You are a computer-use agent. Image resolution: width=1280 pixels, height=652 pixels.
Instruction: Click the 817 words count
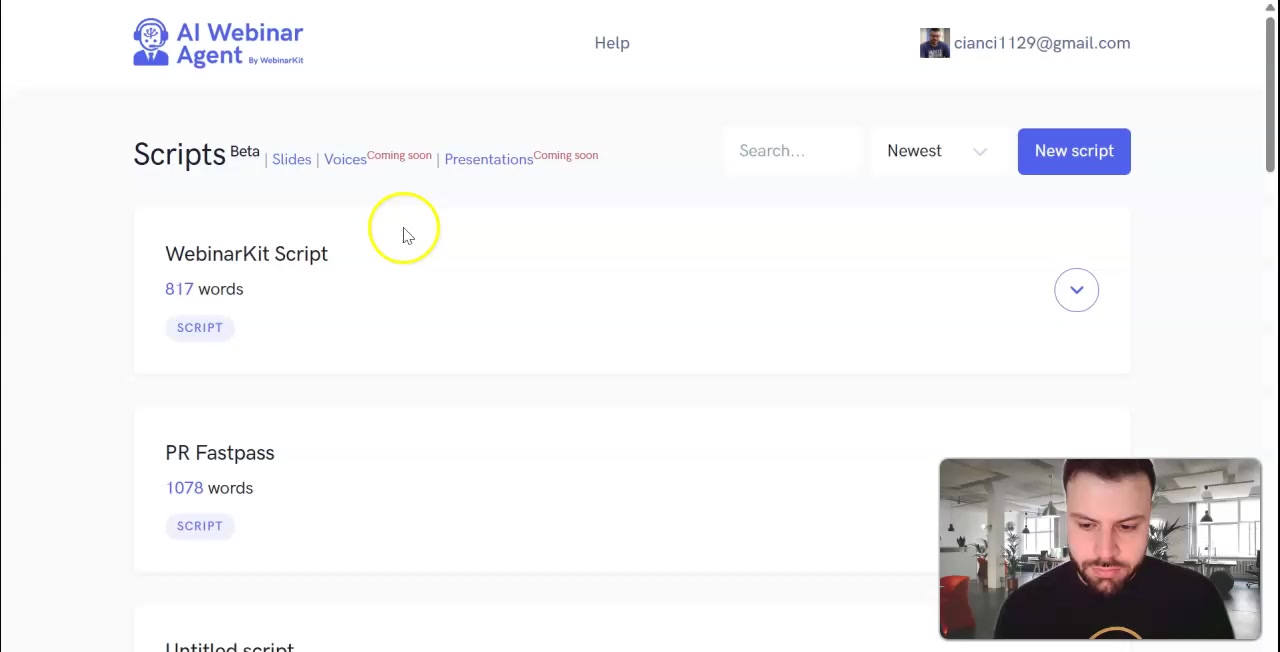[x=204, y=289]
